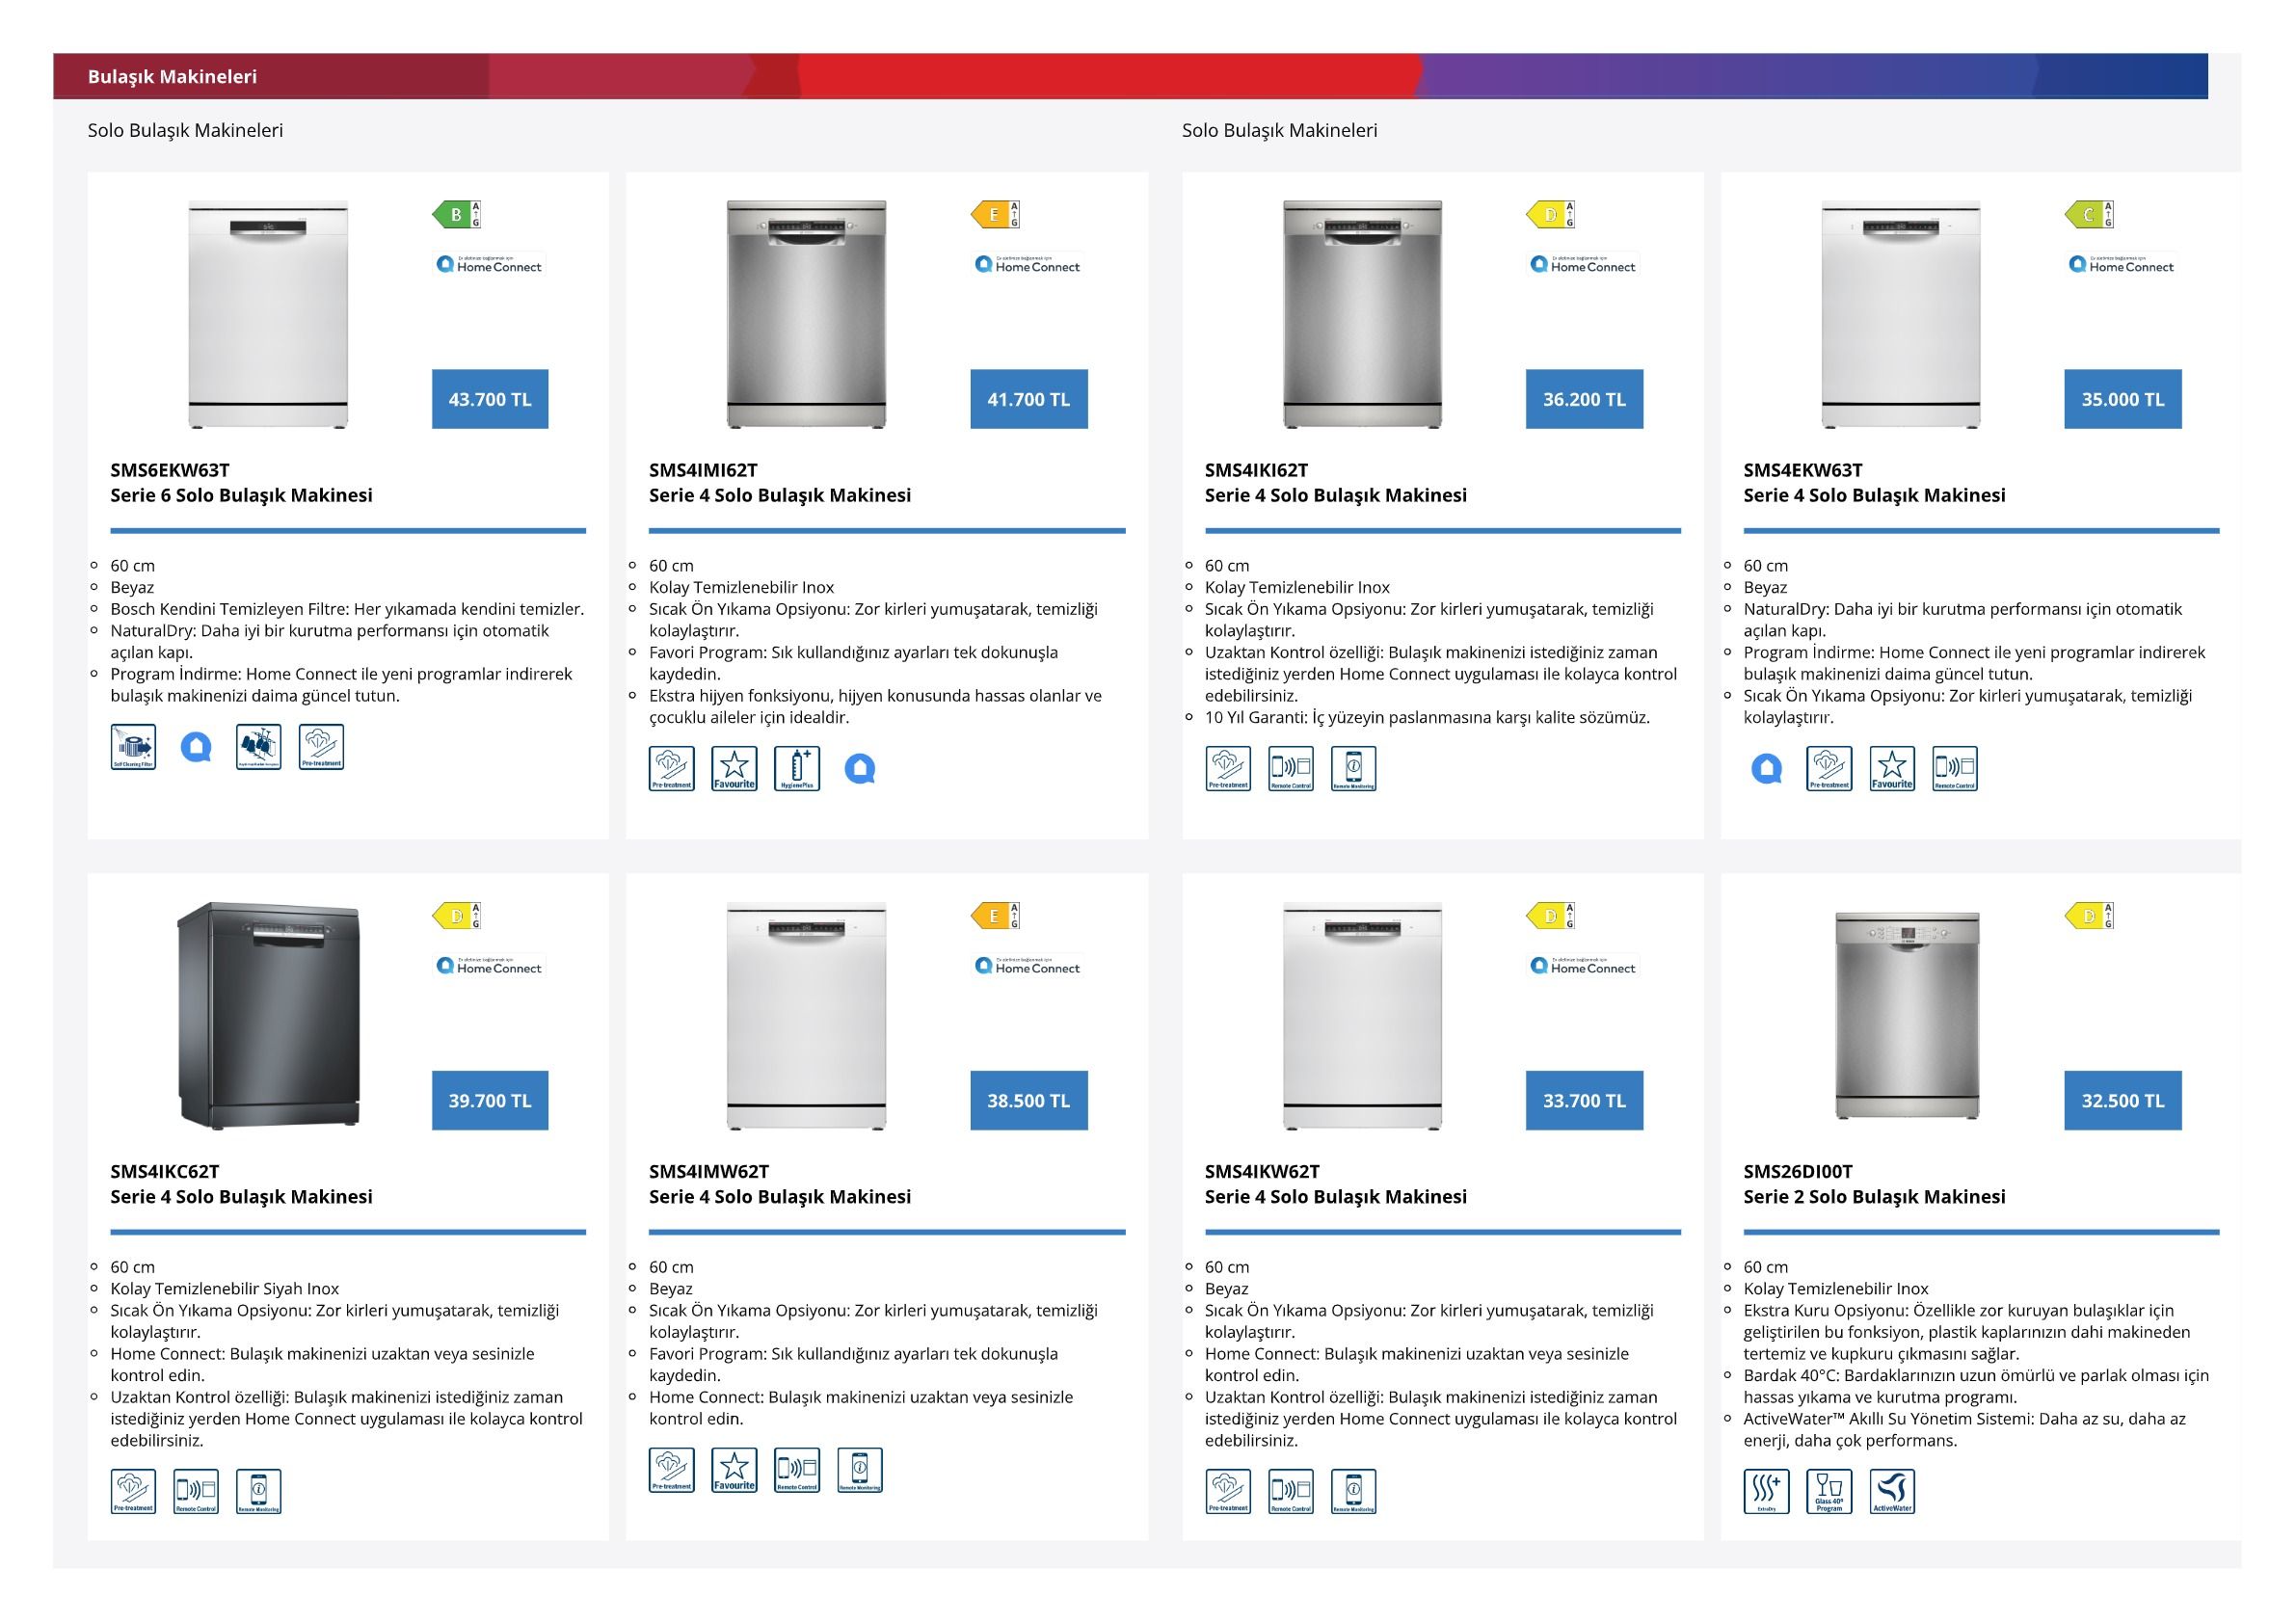Click the ExtraDry icon under SMS26DI00T

(x=1767, y=1492)
